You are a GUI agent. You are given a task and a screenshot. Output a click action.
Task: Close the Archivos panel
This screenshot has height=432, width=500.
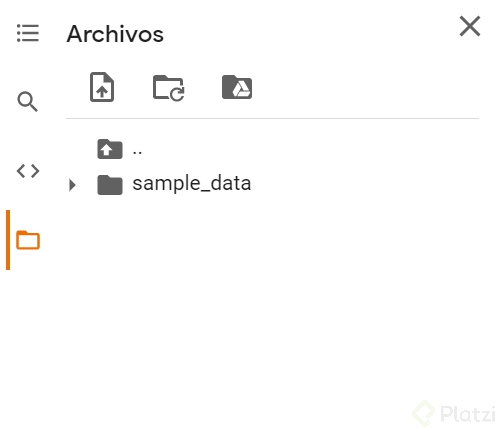pyautogui.click(x=470, y=26)
